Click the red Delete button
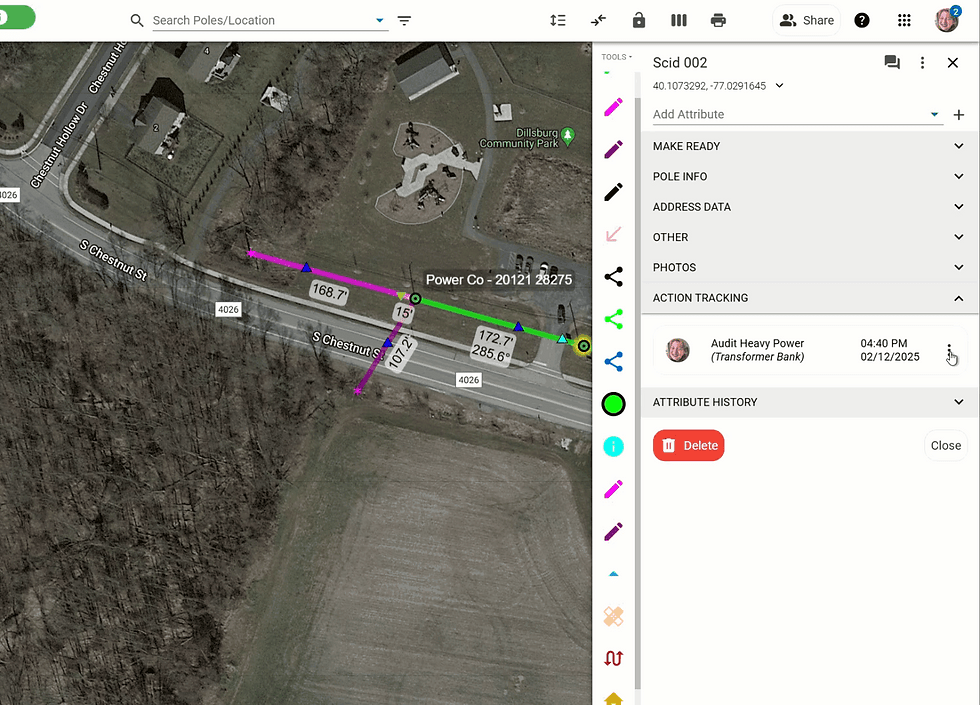 (688, 446)
